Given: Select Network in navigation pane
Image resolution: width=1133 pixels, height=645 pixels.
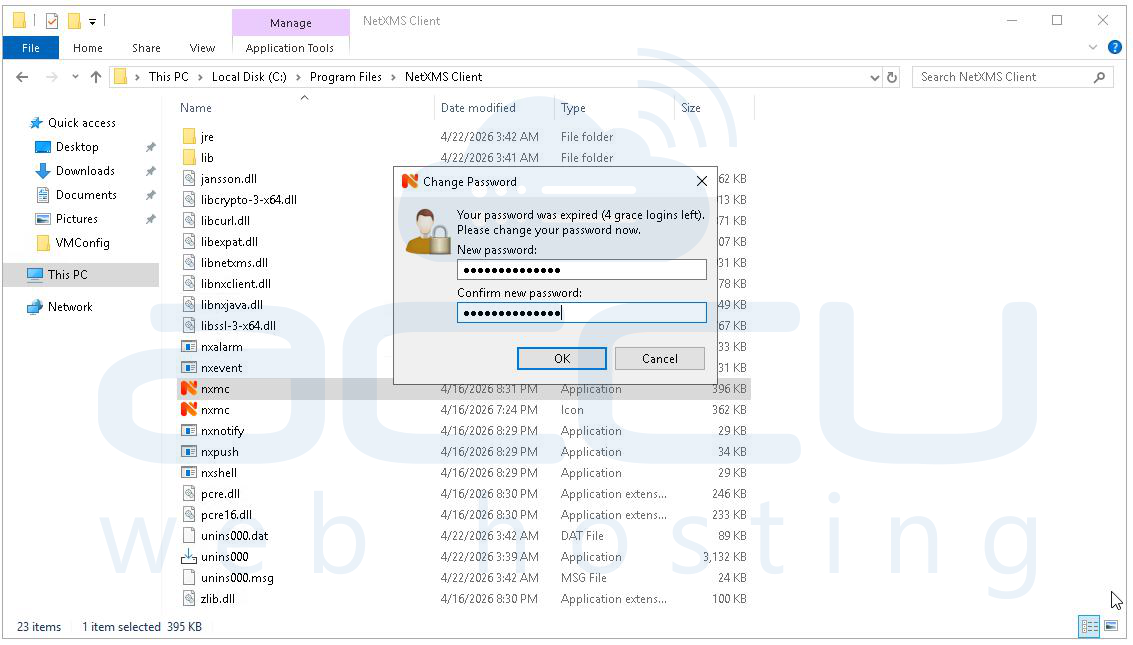Looking at the screenshot, I should tap(70, 307).
